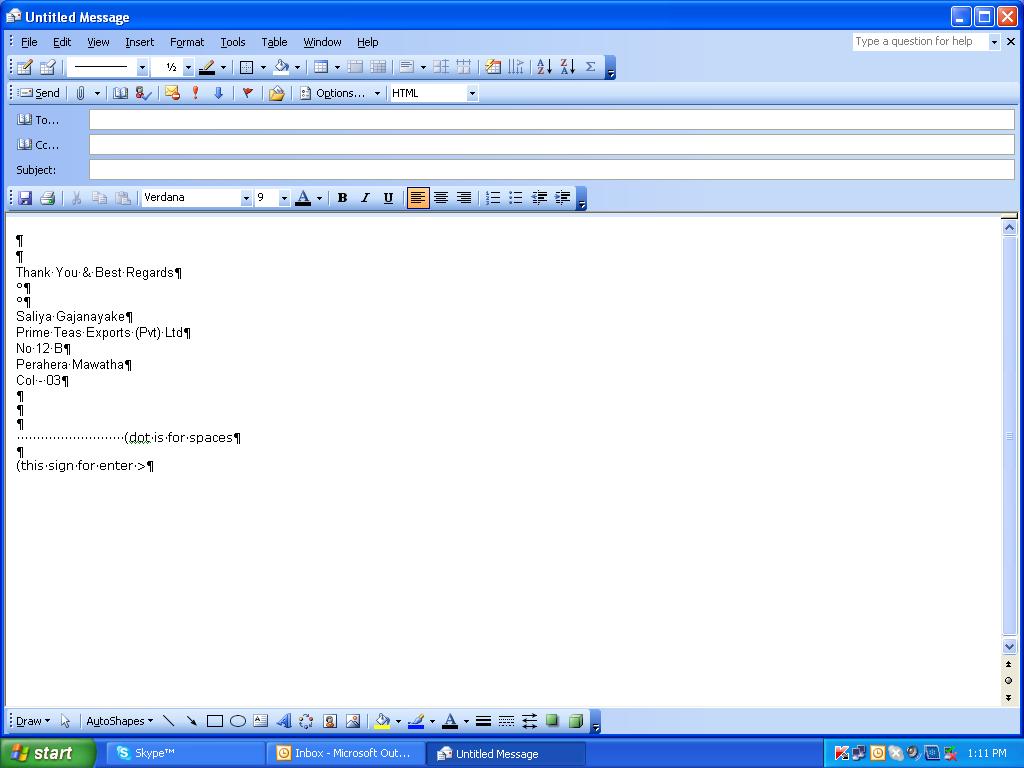Click the Options... button

tap(333, 93)
